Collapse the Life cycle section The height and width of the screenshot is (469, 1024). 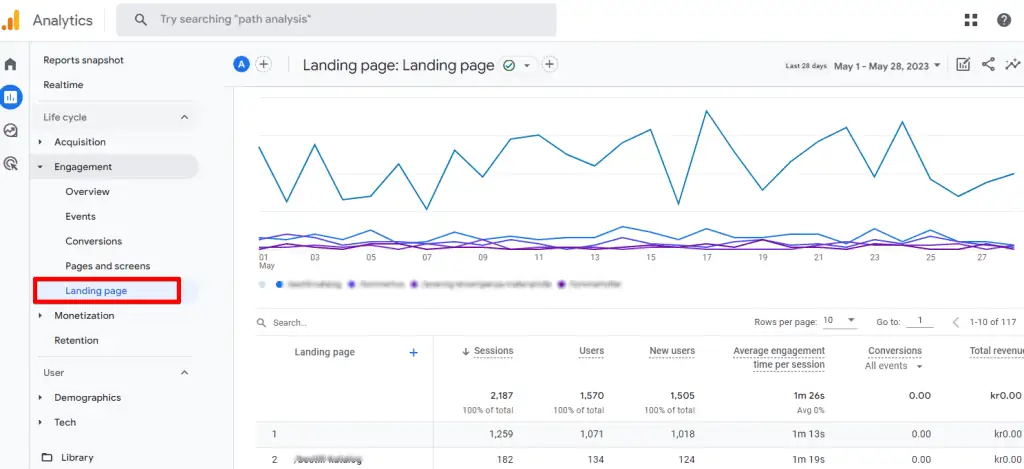click(x=184, y=118)
